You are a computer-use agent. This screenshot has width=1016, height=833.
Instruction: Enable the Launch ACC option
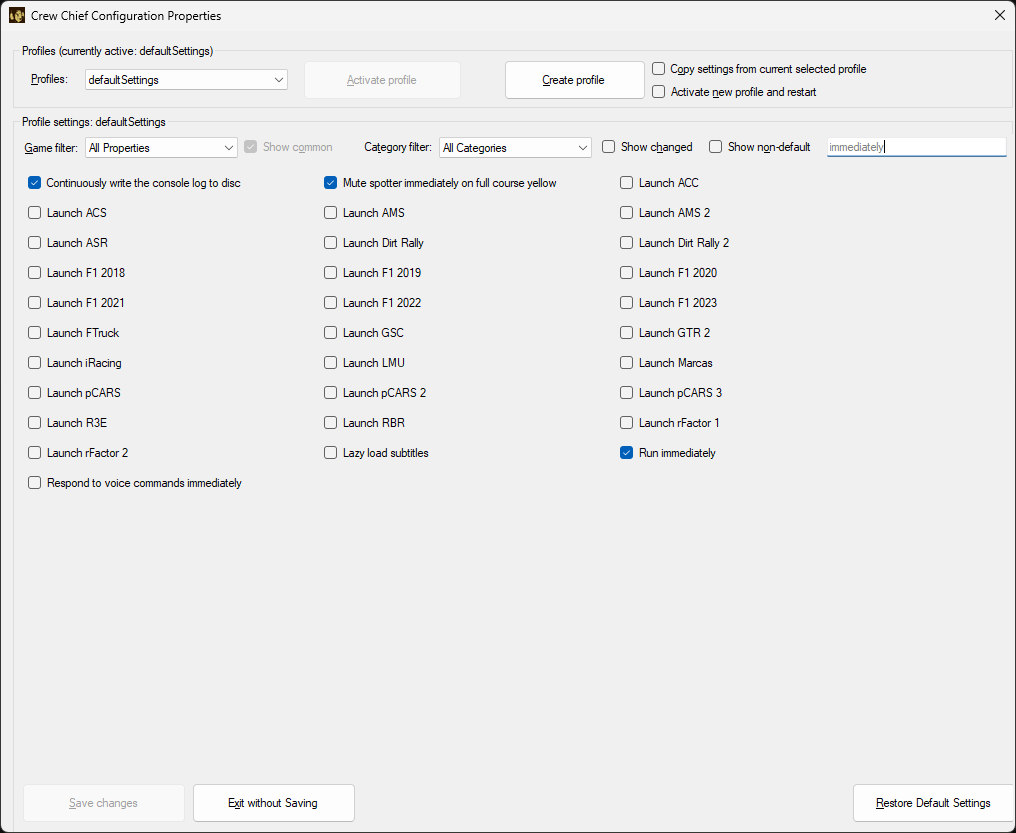[x=626, y=183]
